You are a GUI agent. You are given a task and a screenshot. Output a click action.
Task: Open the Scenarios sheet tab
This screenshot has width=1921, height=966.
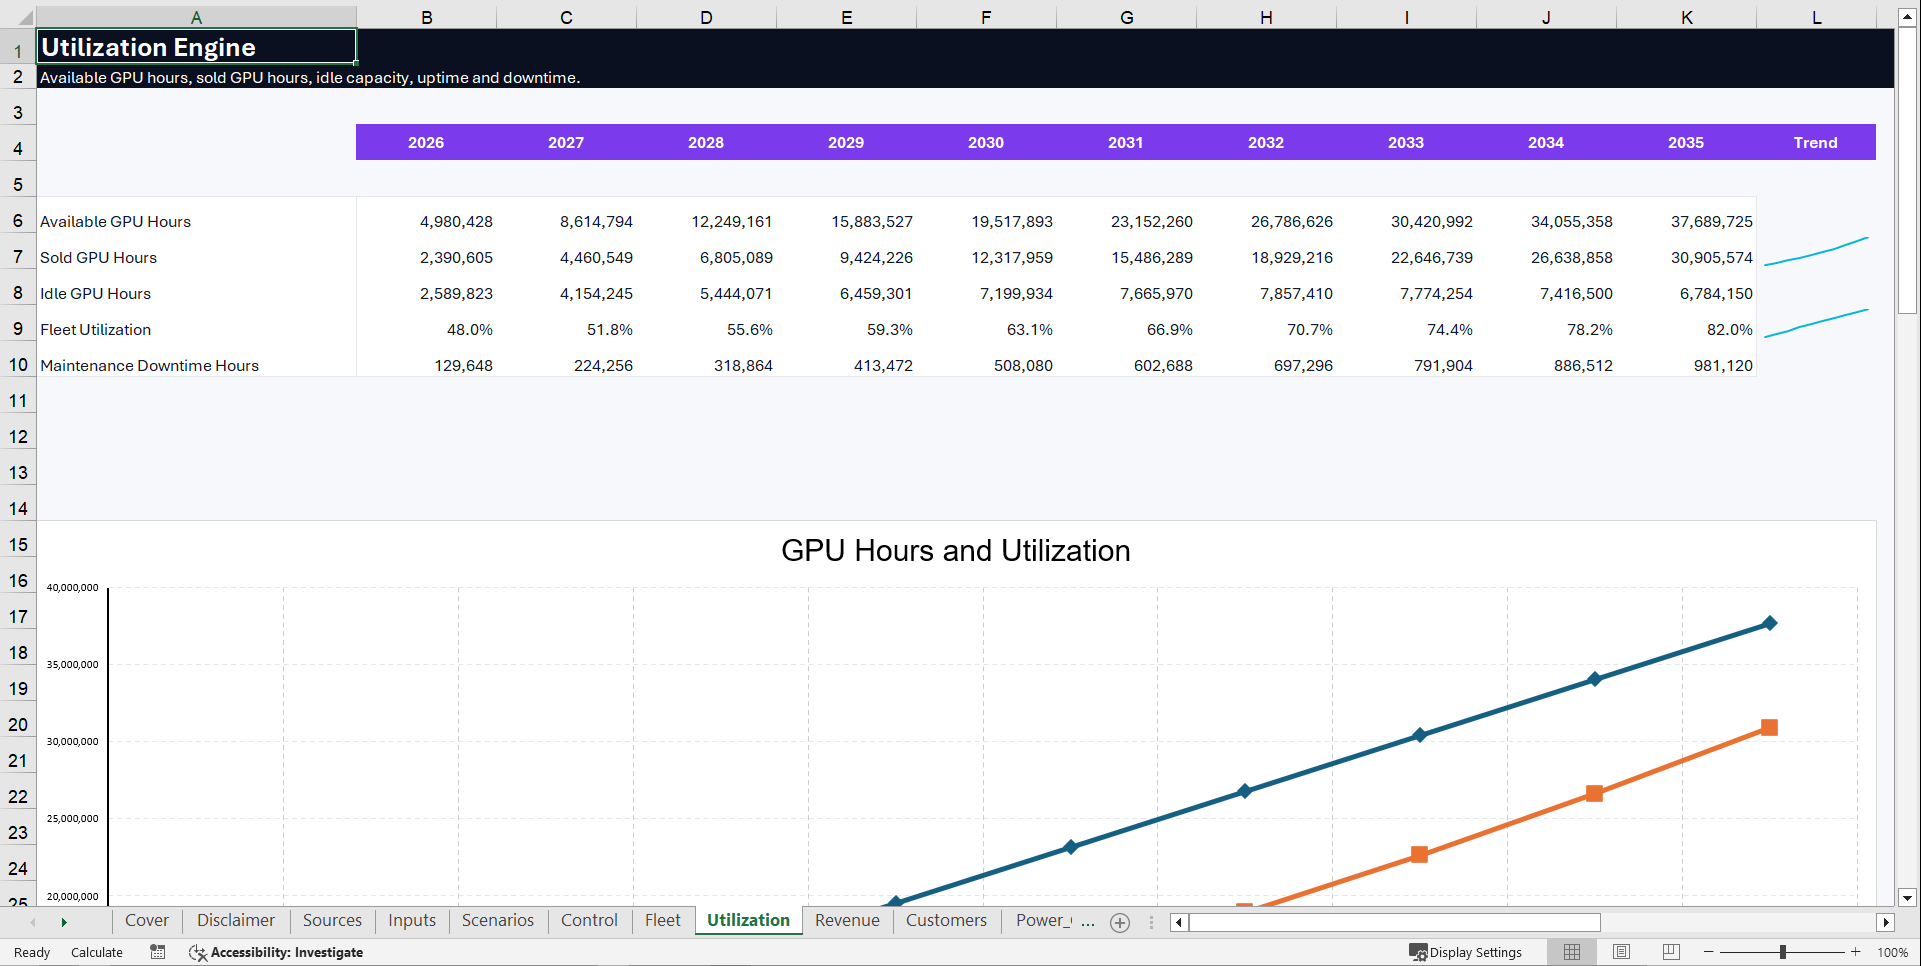pyautogui.click(x=498, y=920)
